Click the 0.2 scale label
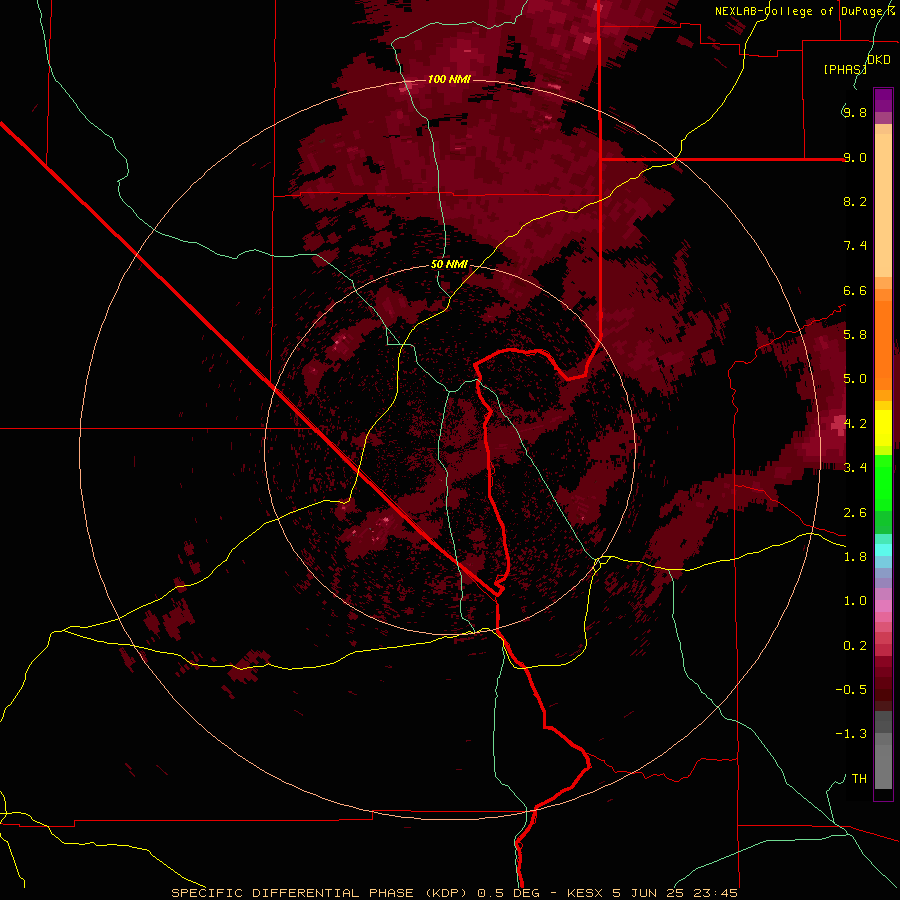 855,645
